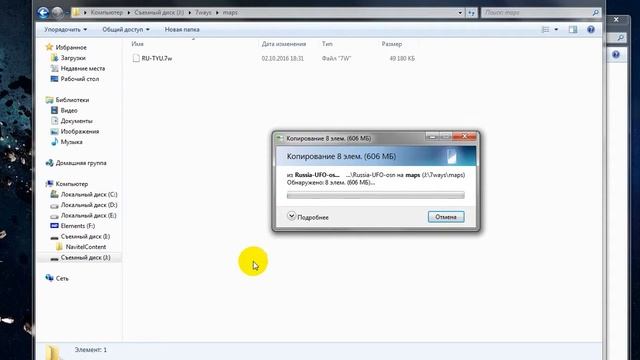This screenshot has width=640, height=360.
Task: Open the Документы library
Action: click(x=76, y=121)
